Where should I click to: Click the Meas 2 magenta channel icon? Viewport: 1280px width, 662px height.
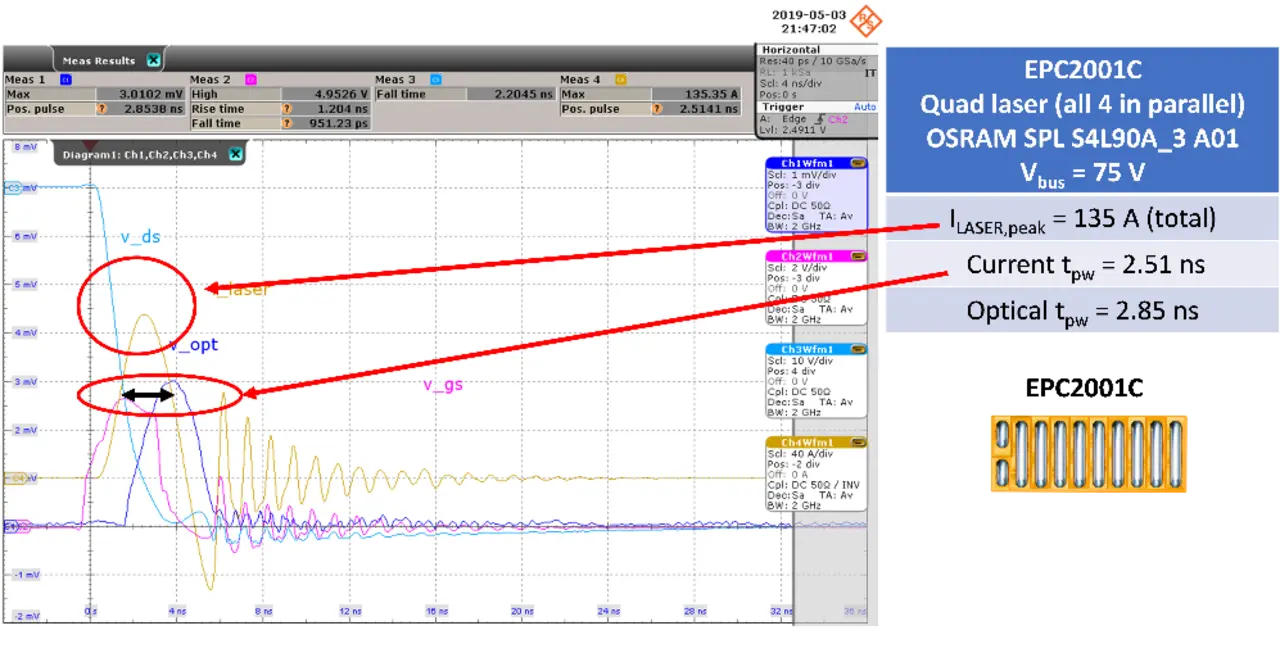point(252,79)
